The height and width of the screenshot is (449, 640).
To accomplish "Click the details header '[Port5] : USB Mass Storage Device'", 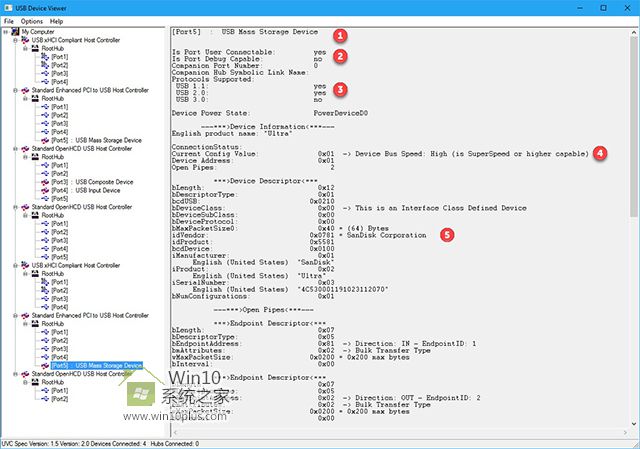I will (245, 32).
